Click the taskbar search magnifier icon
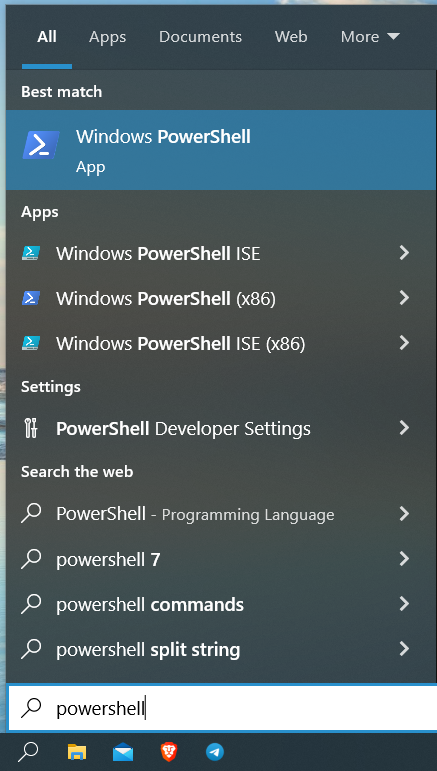 point(28,751)
